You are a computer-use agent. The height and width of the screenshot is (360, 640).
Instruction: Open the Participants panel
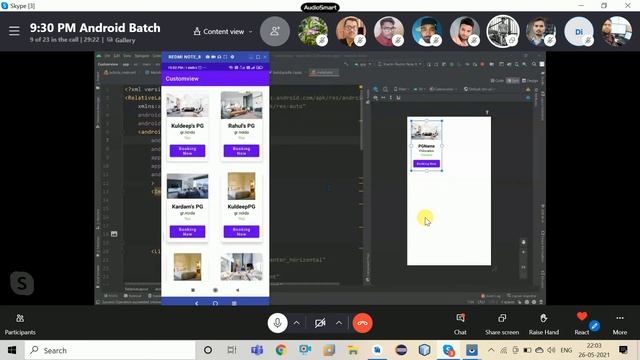[x=20, y=324]
